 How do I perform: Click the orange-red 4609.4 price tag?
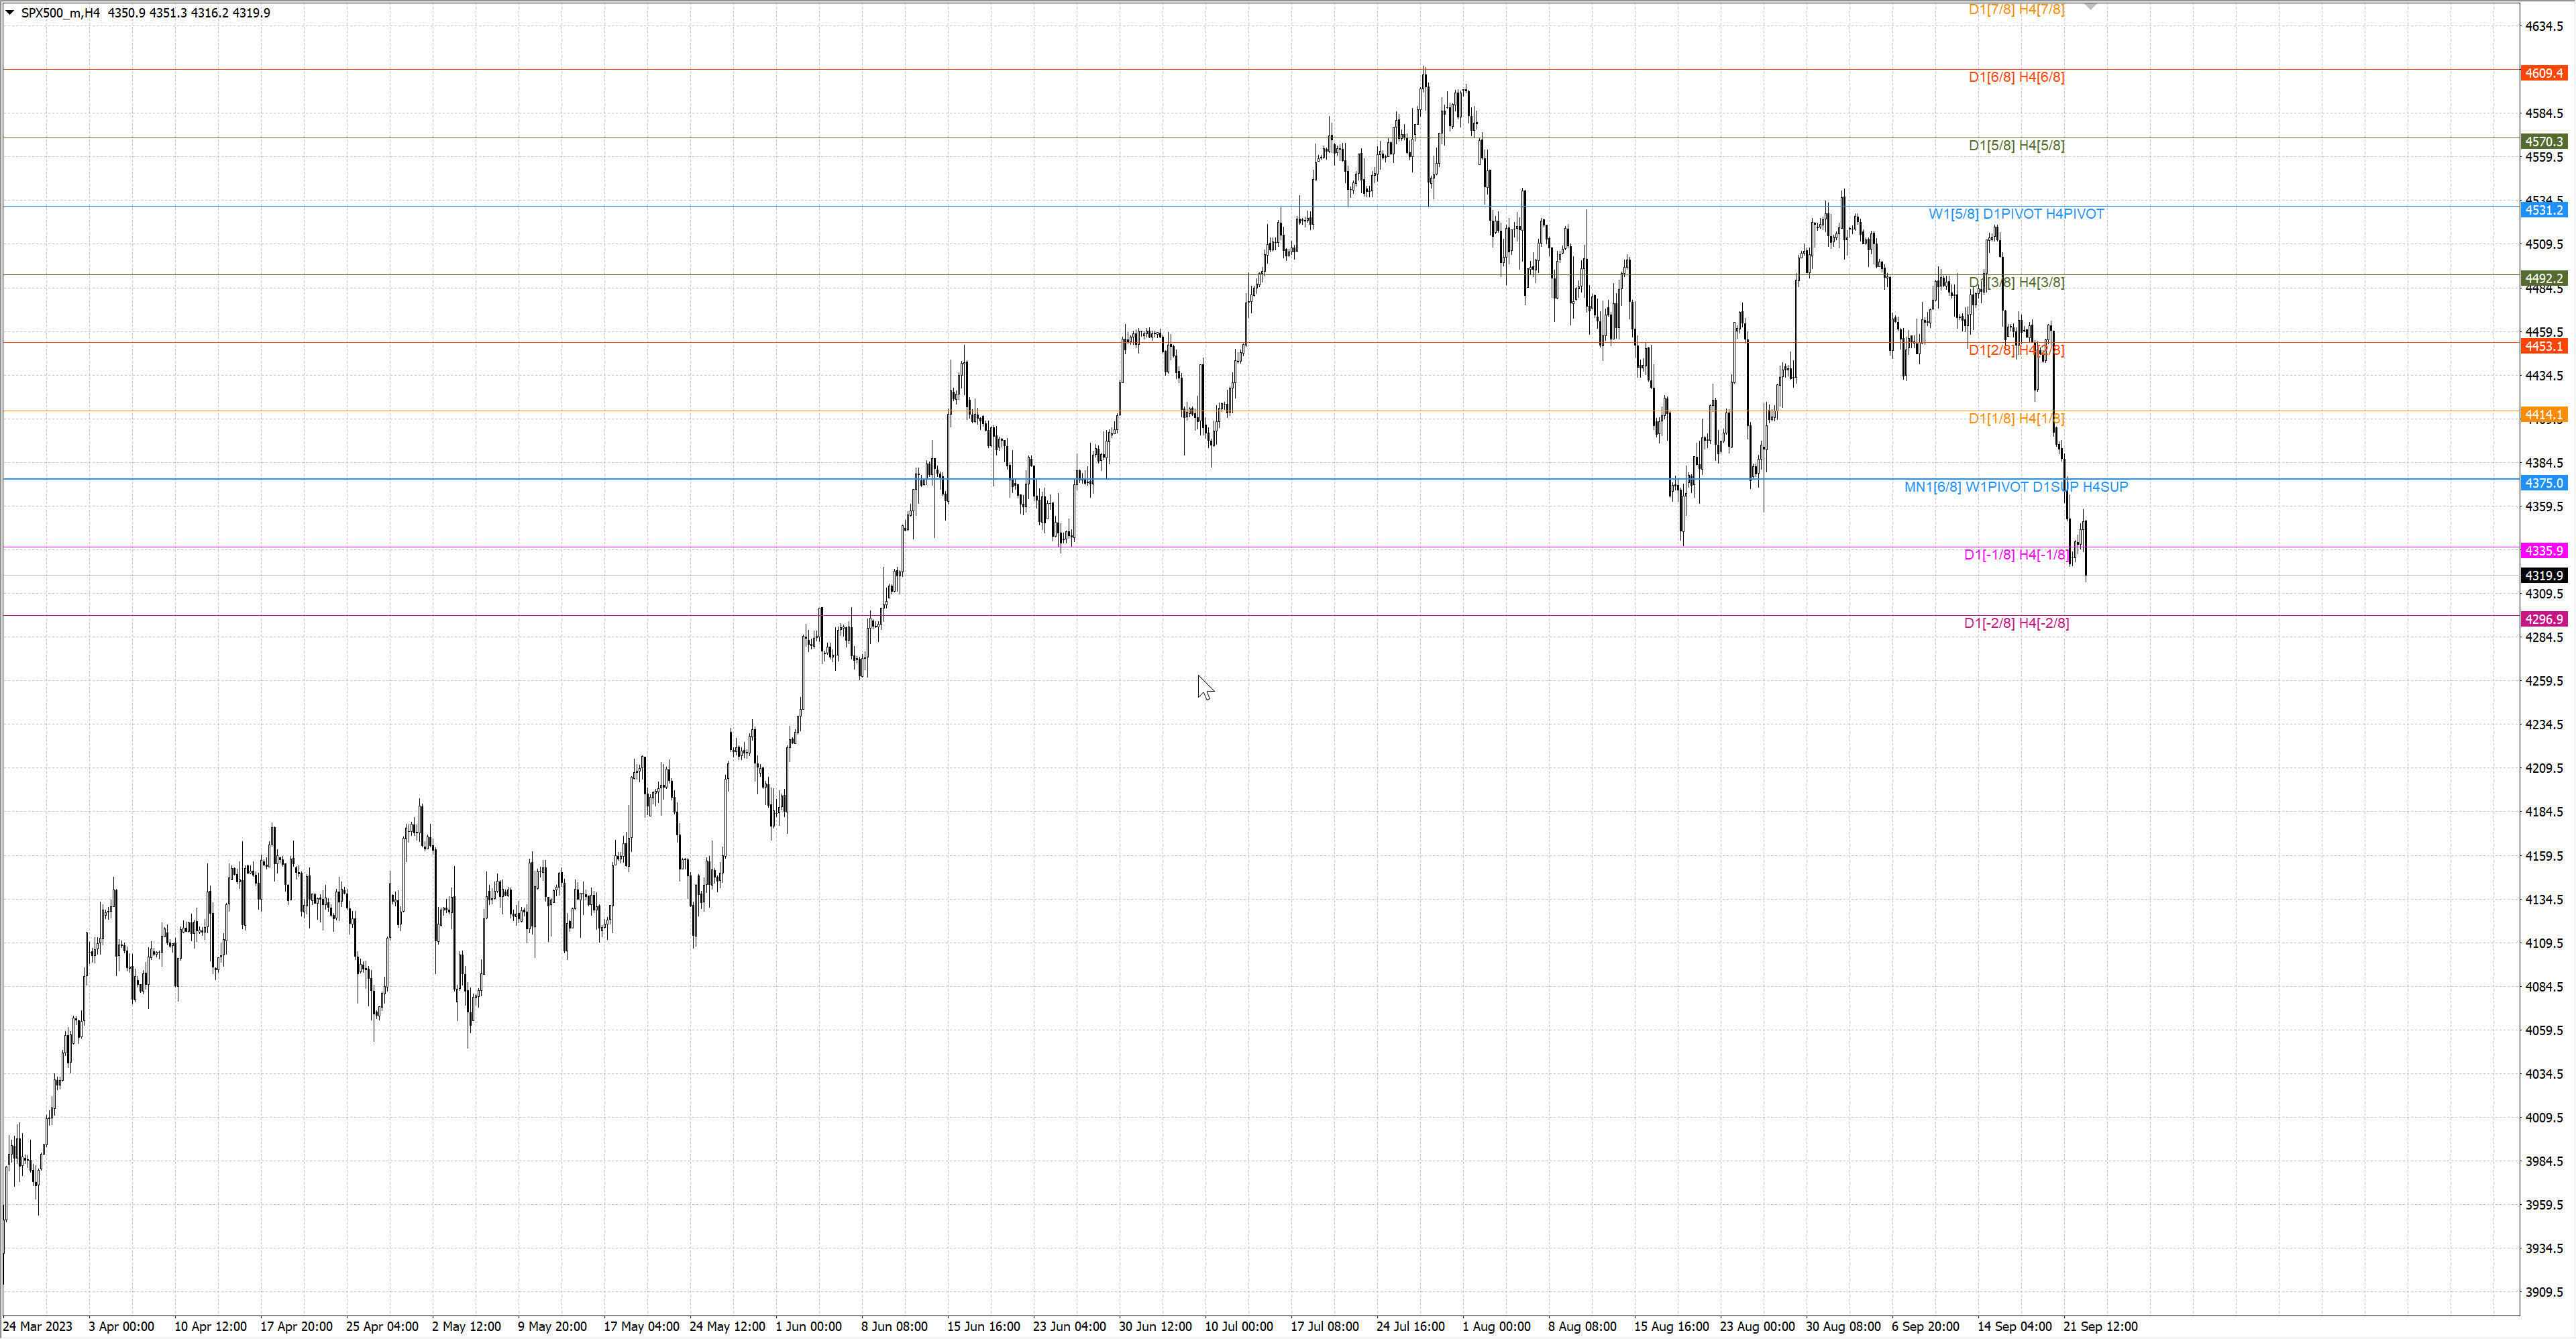[x=2543, y=73]
